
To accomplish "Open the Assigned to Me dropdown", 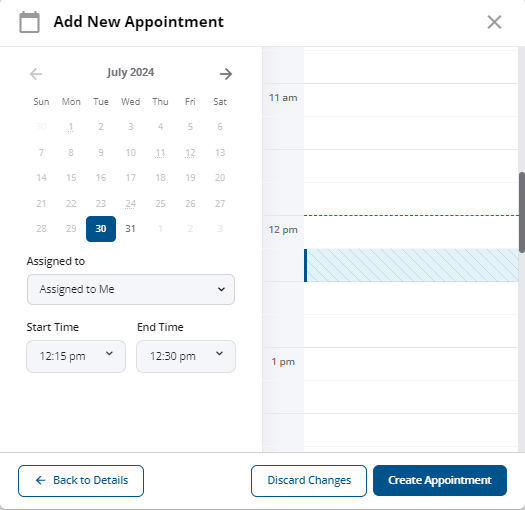I will click(131, 289).
